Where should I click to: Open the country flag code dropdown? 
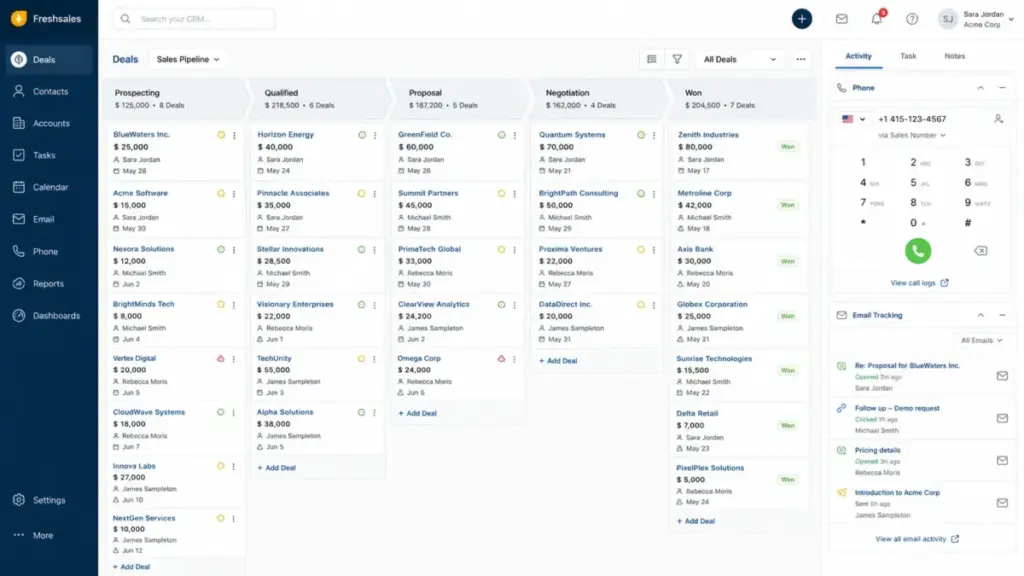(x=854, y=119)
